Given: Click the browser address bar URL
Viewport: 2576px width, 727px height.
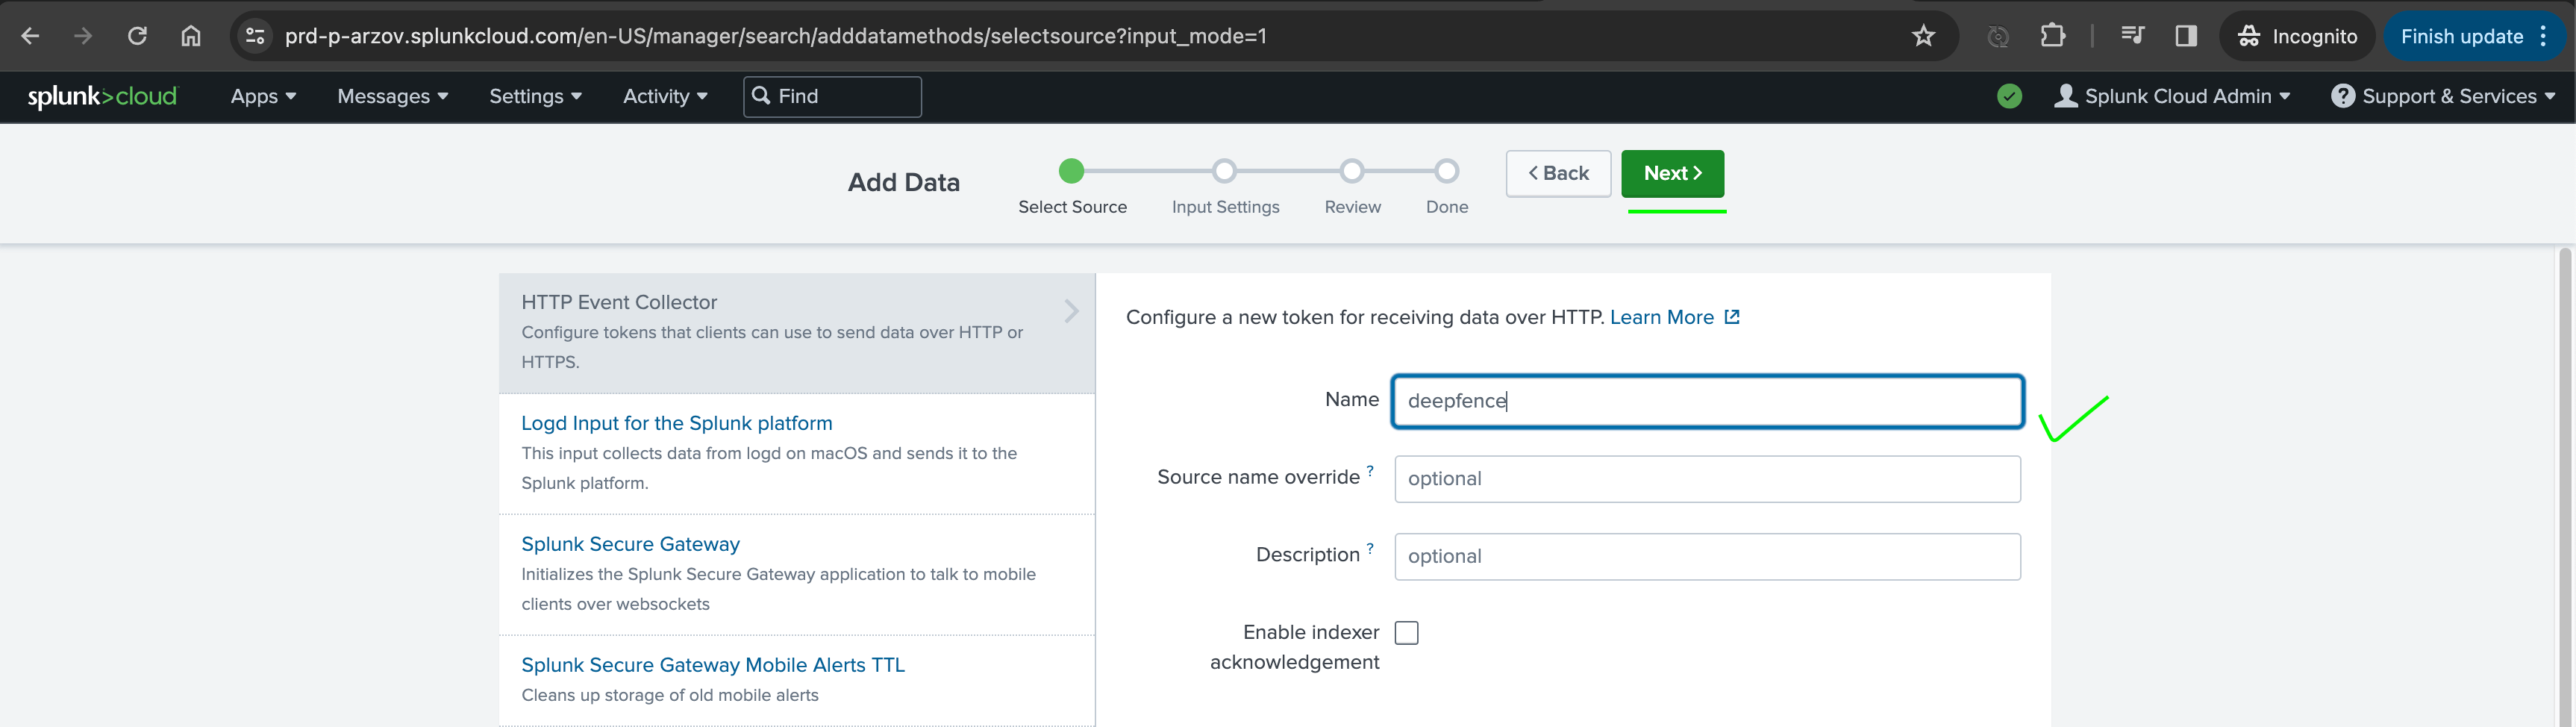Looking at the screenshot, I should (x=775, y=37).
